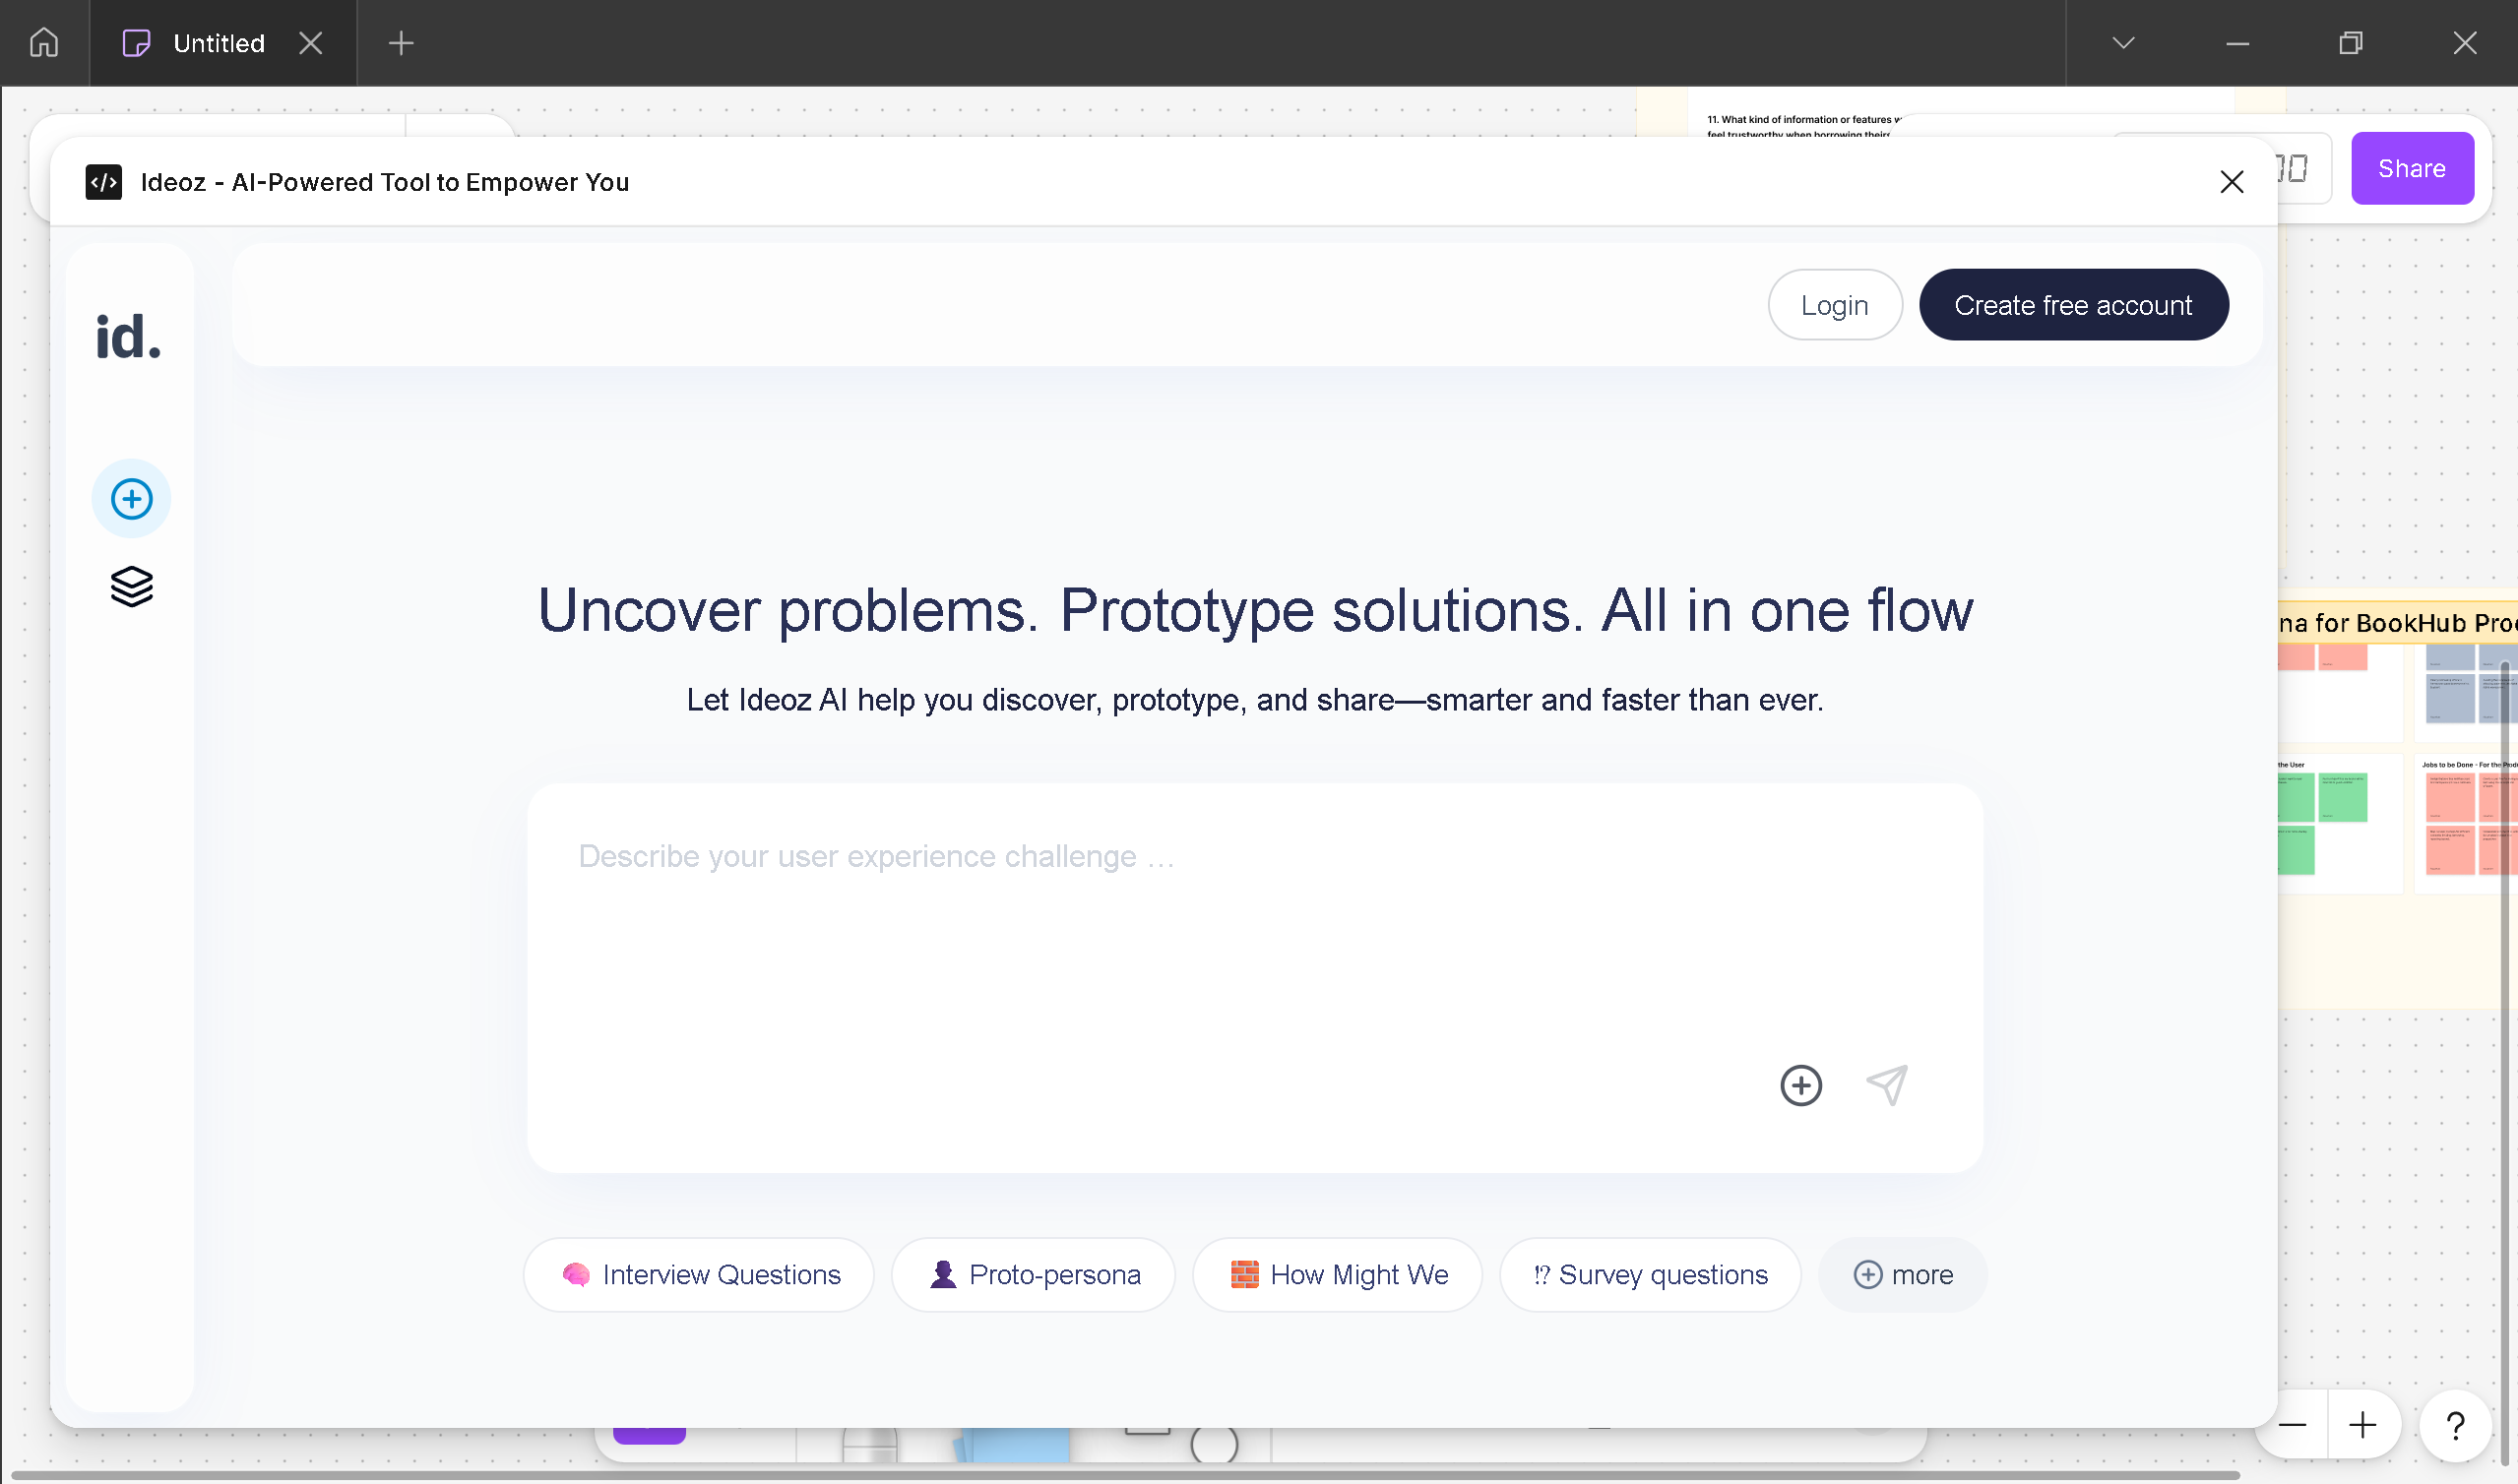Choose the Proto-persona suggestion

pyautogui.click(x=1034, y=1275)
